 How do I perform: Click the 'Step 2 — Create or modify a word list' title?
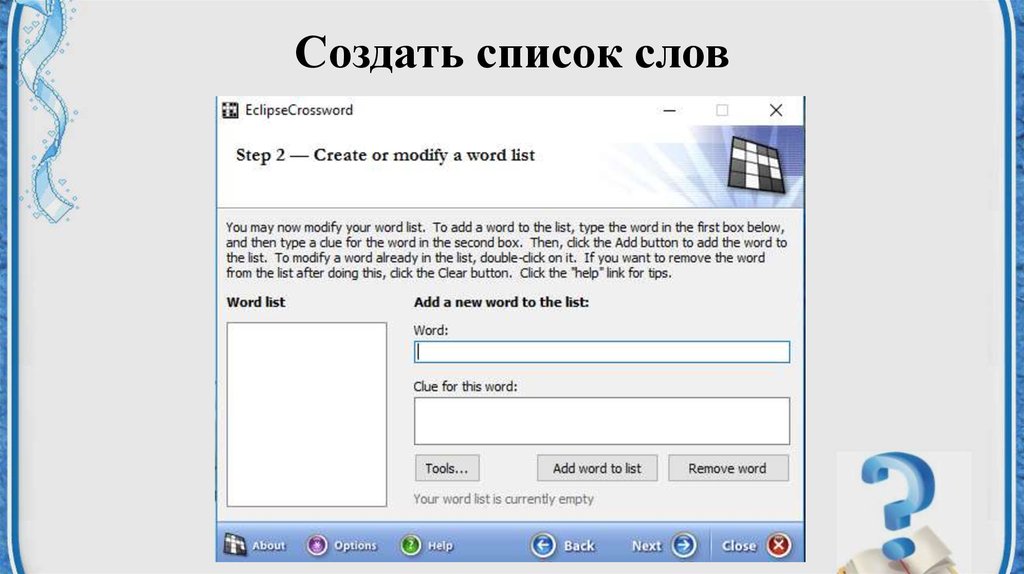tap(385, 155)
